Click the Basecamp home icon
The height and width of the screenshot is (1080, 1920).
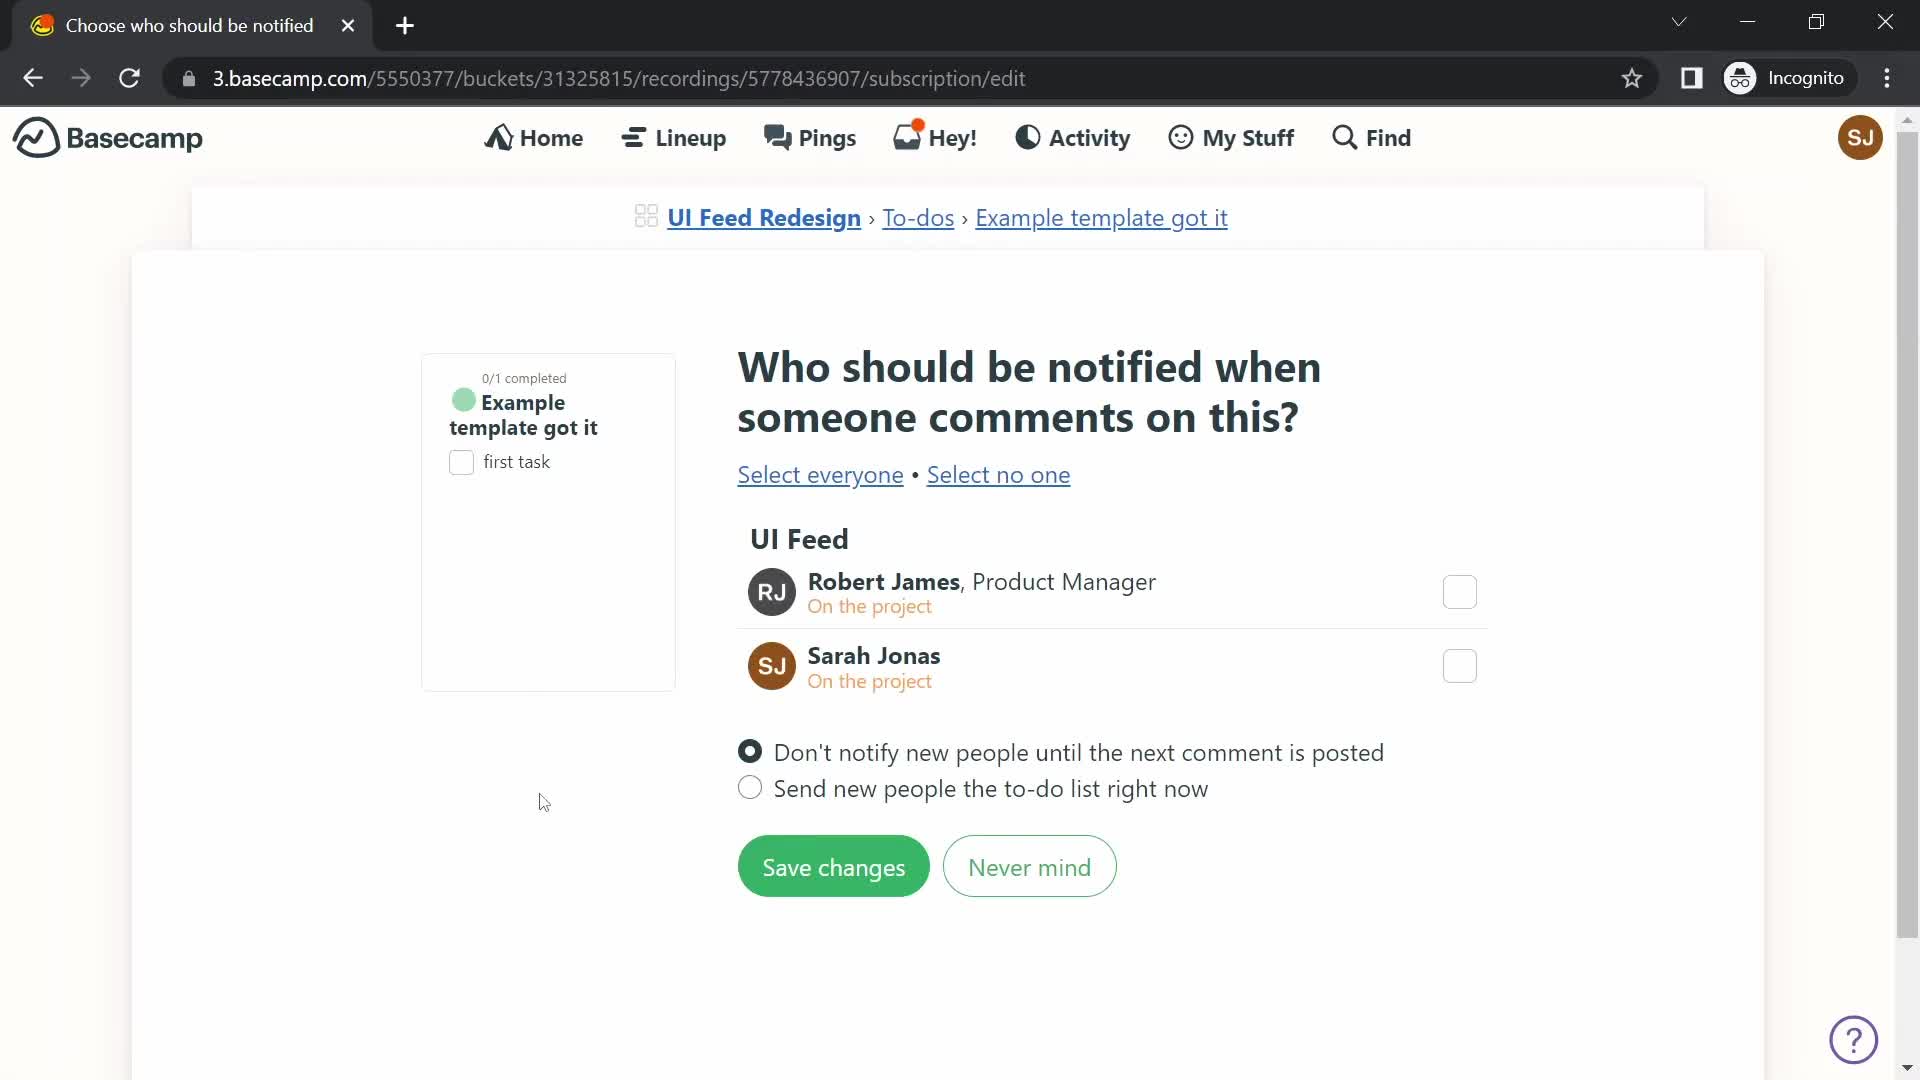34,137
